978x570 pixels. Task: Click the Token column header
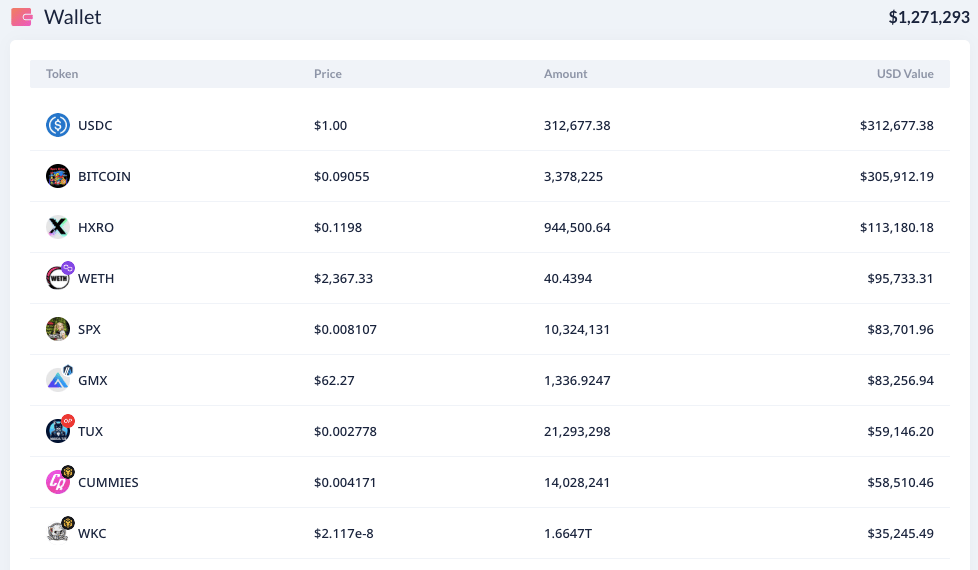click(x=62, y=74)
